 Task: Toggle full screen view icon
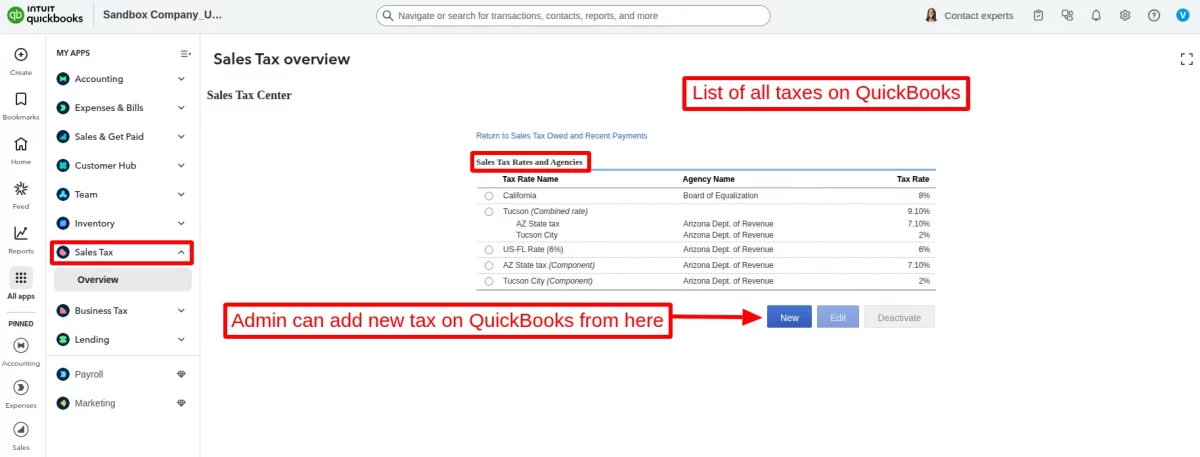tap(1187, 59)
